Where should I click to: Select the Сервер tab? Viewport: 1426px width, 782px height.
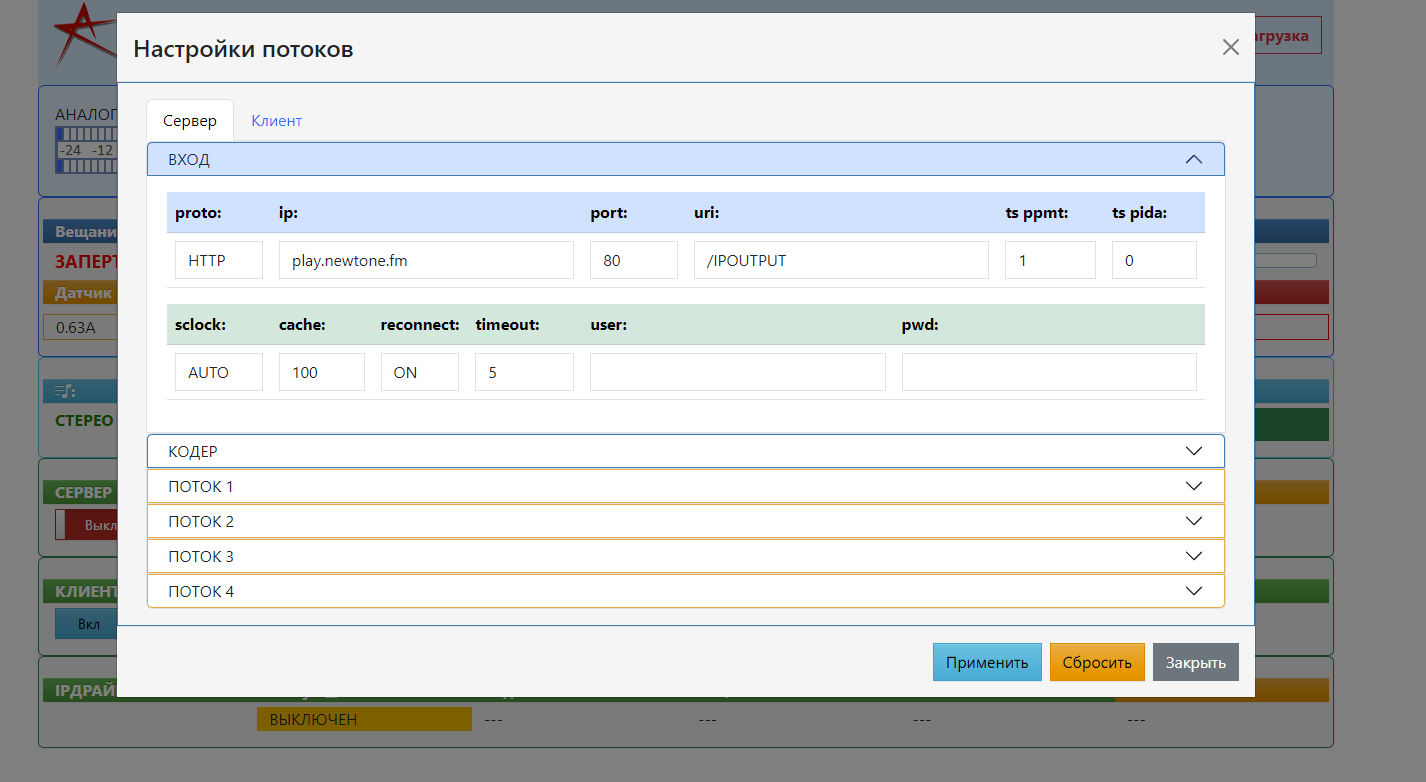[x=190, y=121]
